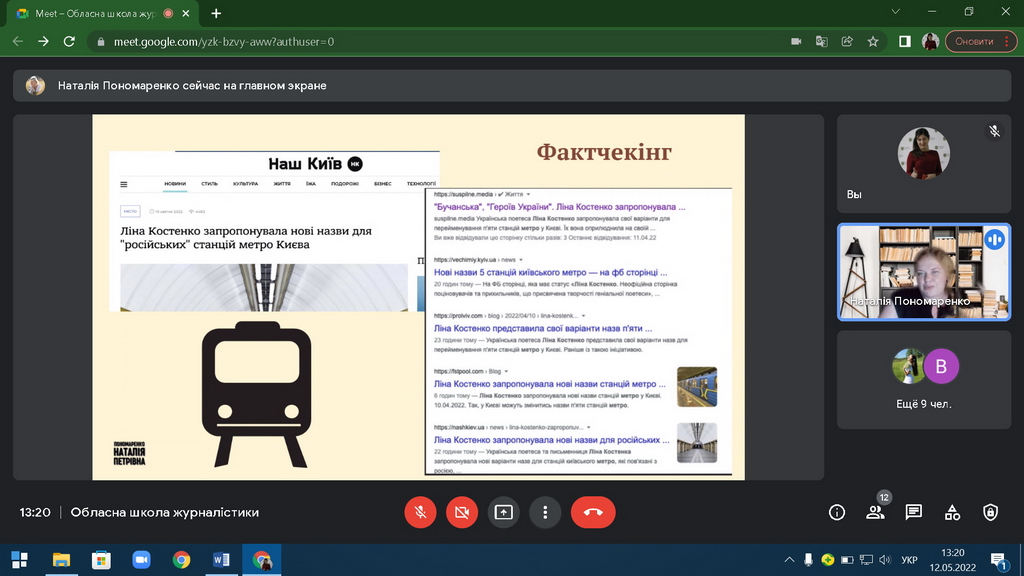Expand the tab search dropdown
The width and height of the screenshot is (1024, 576).
coord(895,12)
